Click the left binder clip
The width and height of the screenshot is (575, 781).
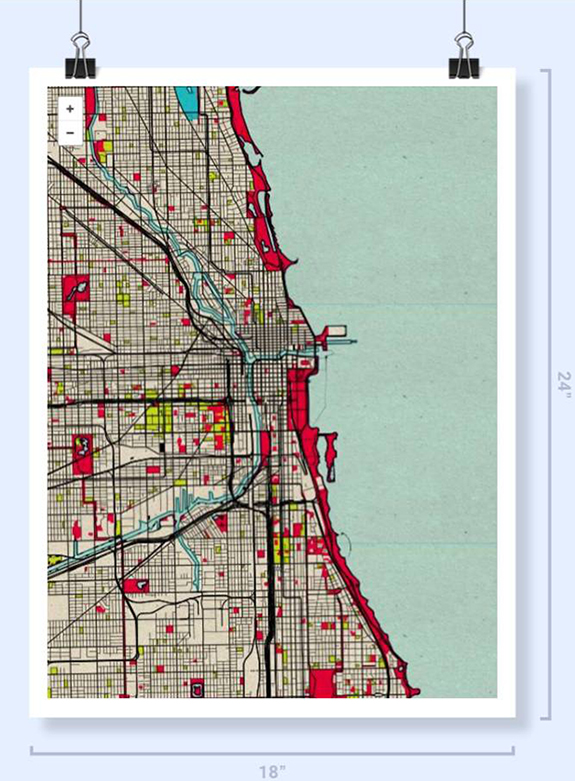(x=80, y=55)
